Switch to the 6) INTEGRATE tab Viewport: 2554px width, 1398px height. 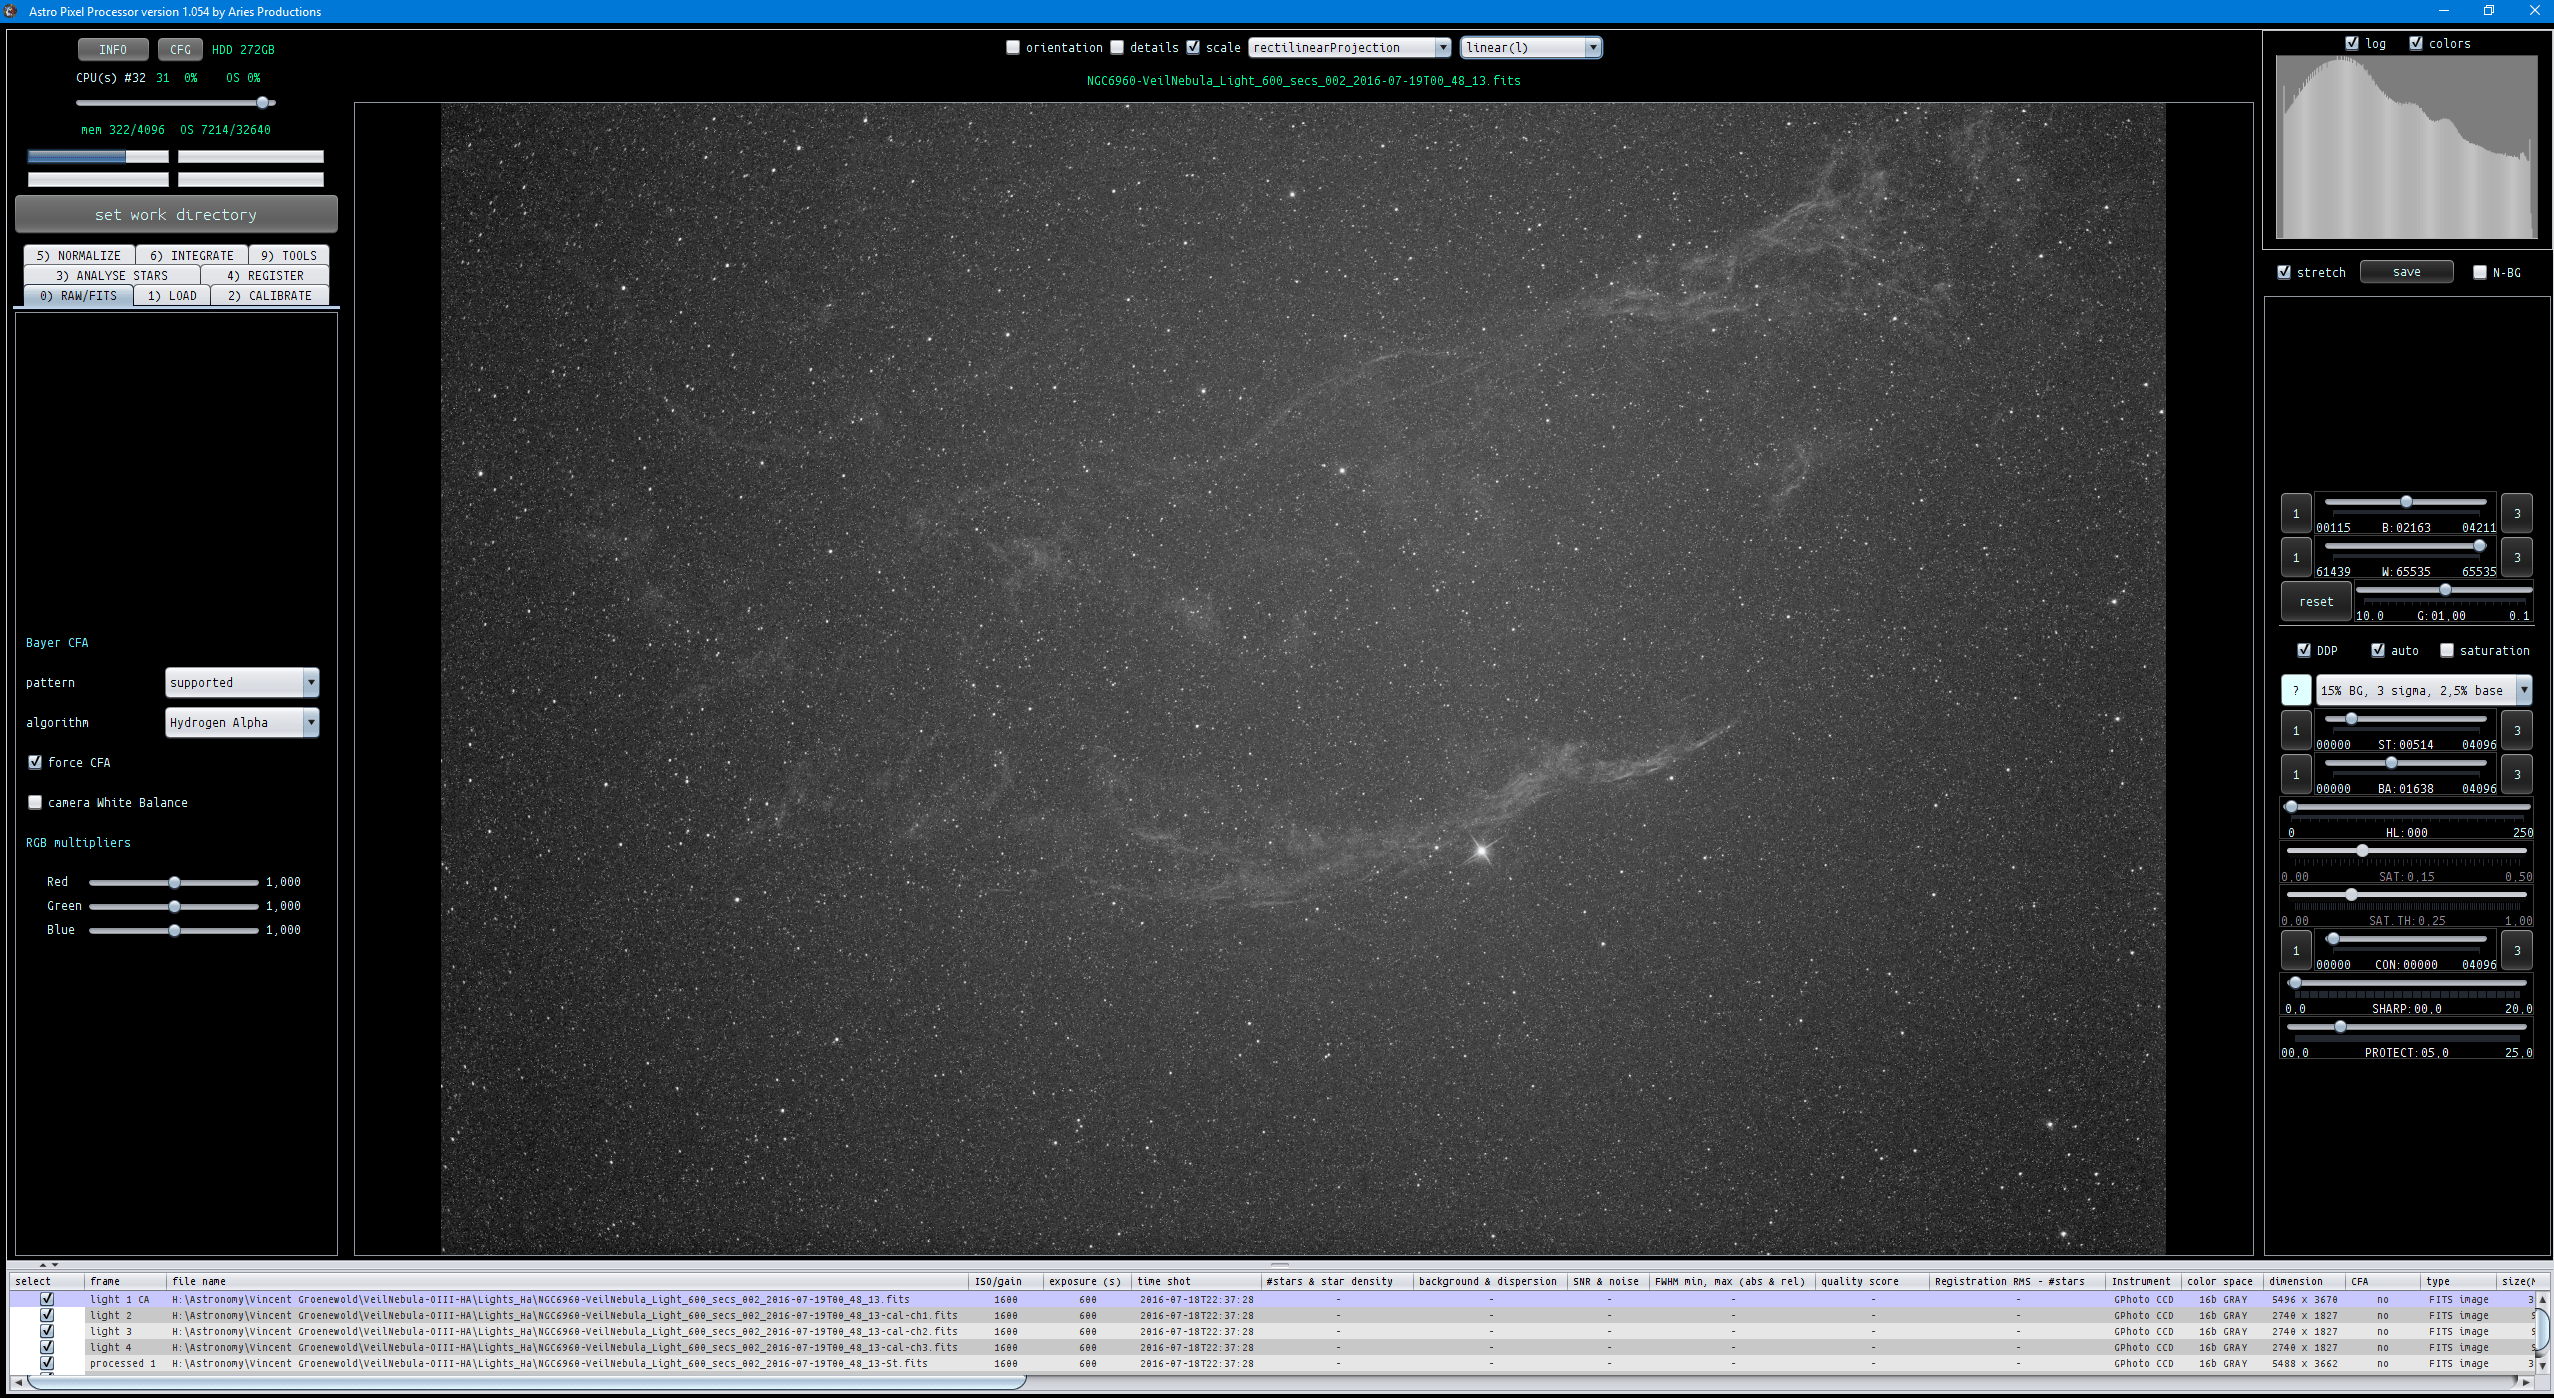click(x=192, y=255)
